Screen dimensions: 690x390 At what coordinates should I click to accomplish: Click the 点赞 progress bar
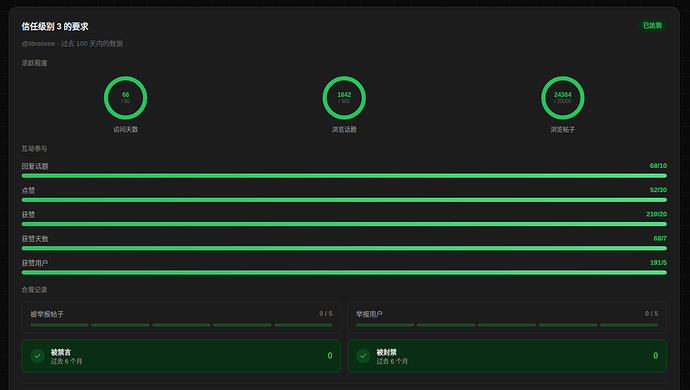344,200
